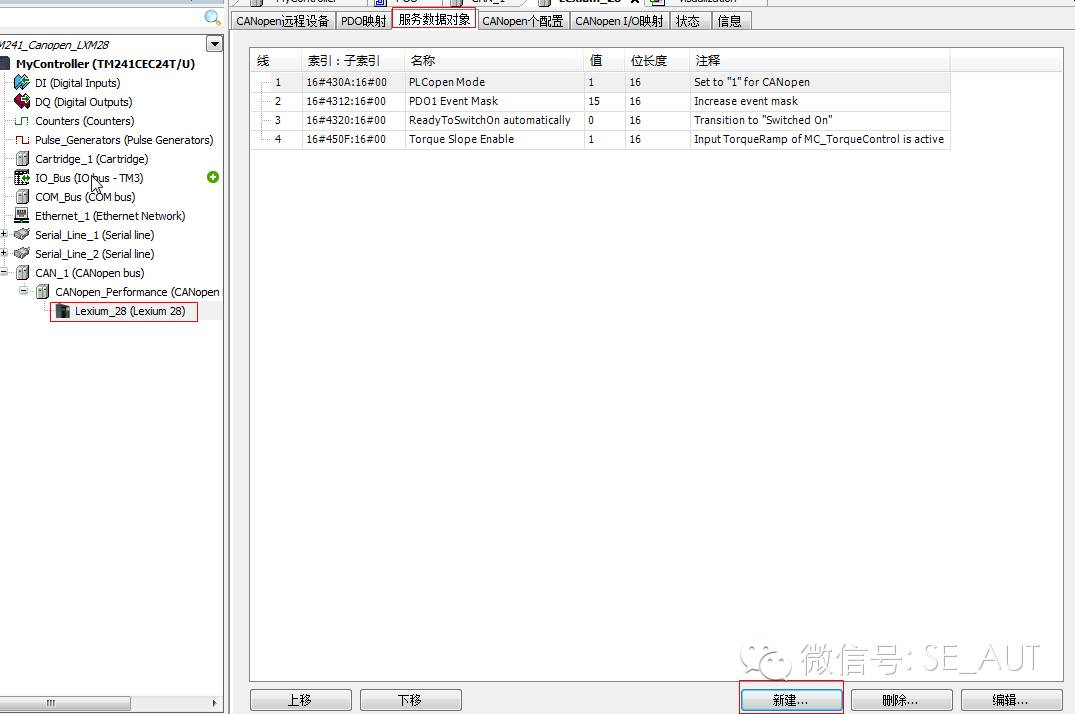Click line number 3 in the SDO table
Screen dimensions: 1075x714
(278, 120)
